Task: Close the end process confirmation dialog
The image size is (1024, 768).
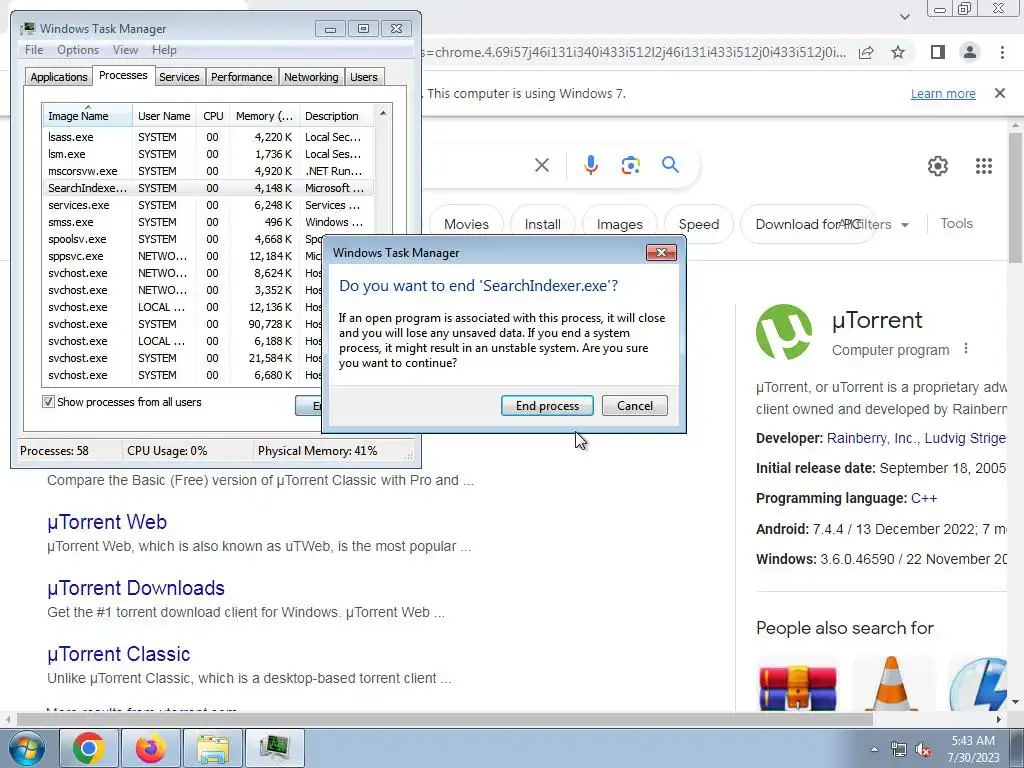Action: (661, 252)
